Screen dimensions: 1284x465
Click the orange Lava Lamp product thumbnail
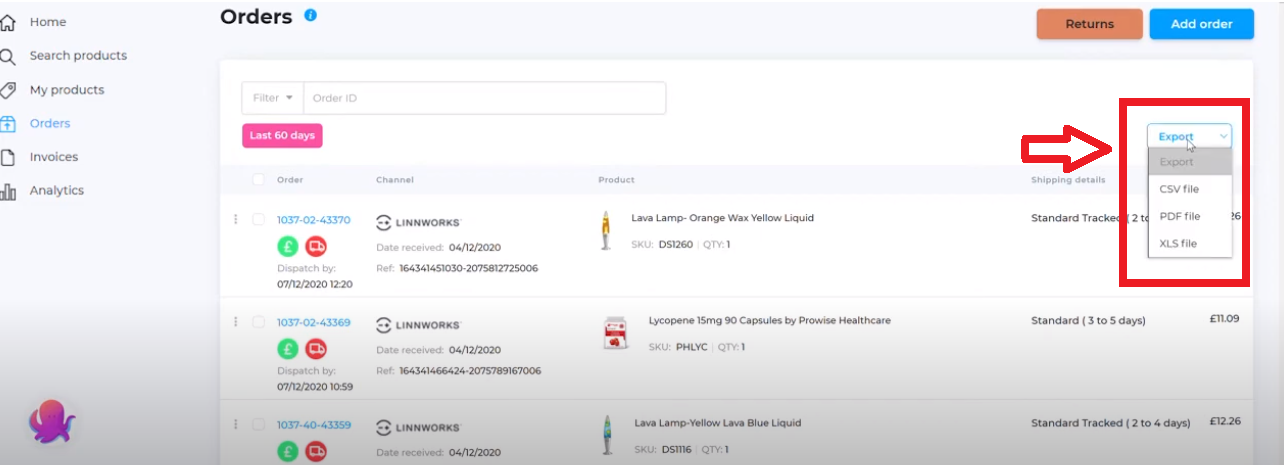click(x=605, y=230)
